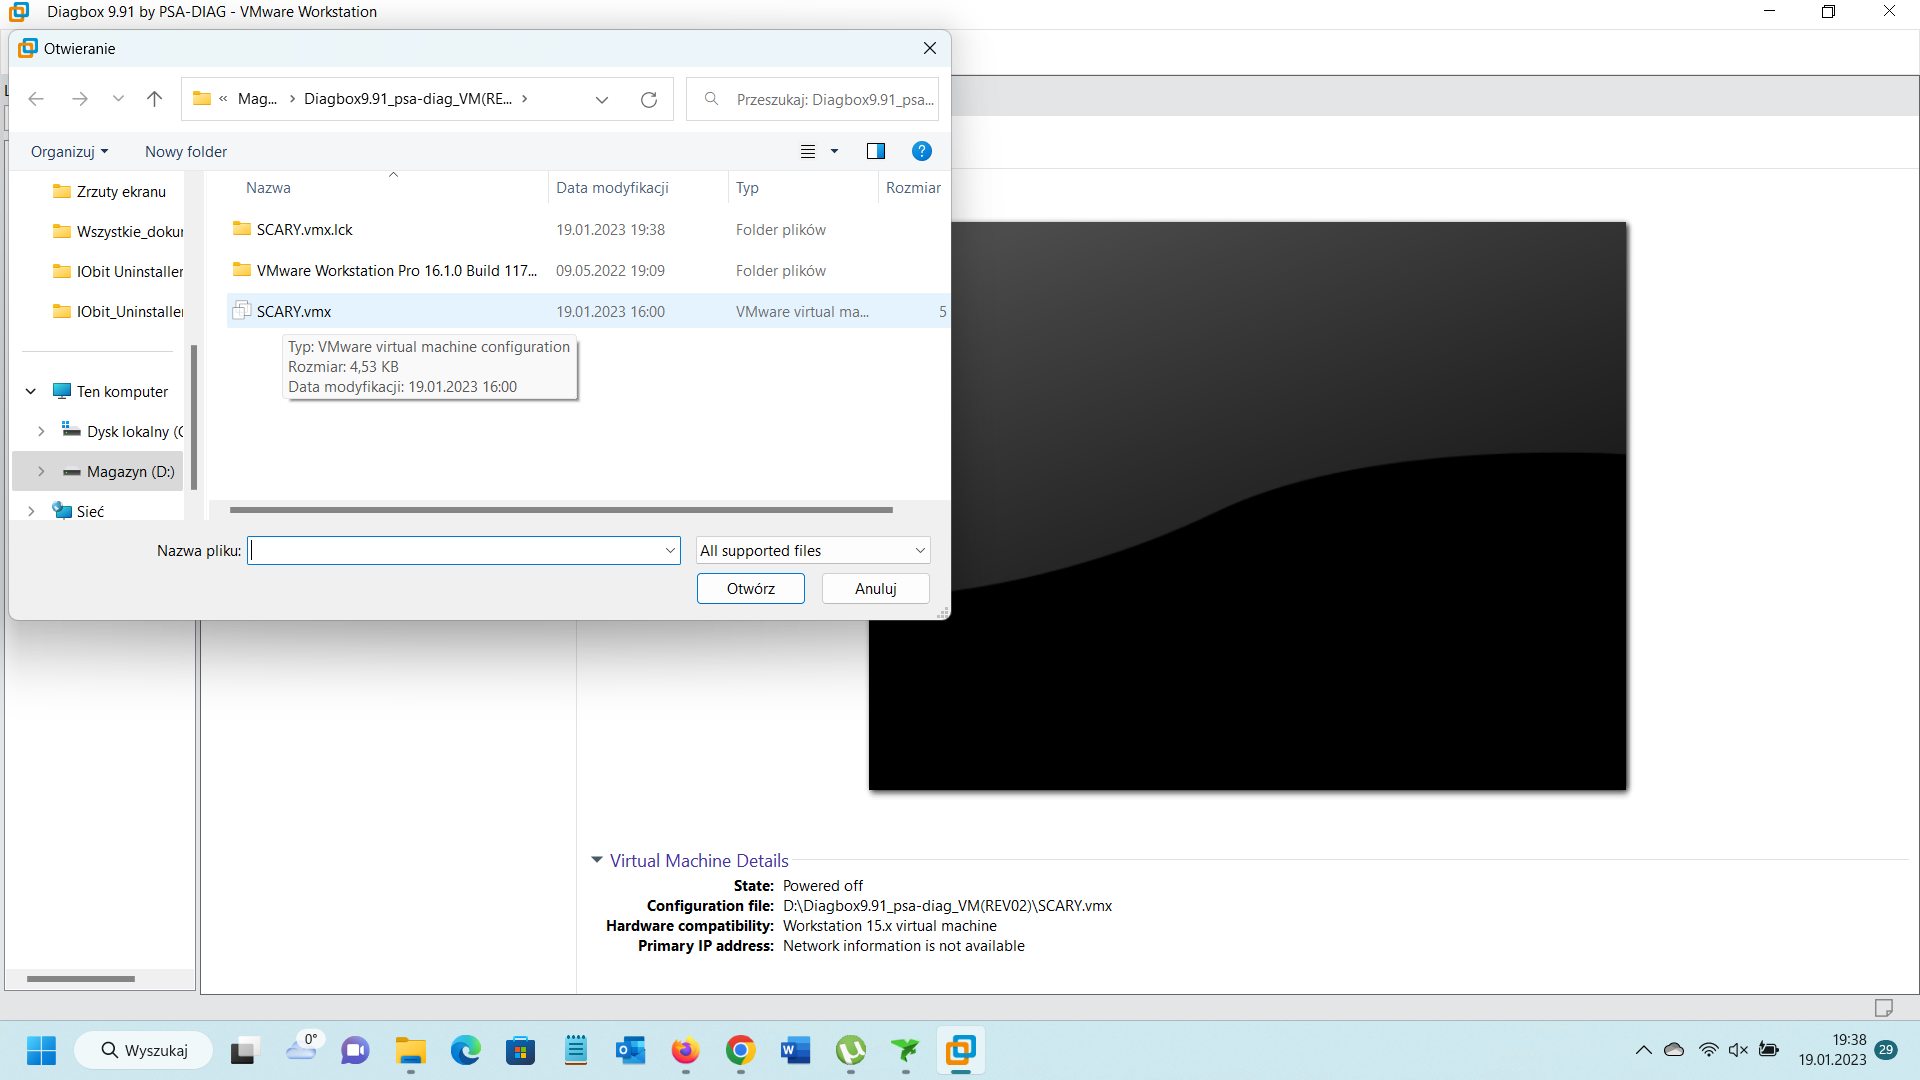This screenshot has width=1920, height=1080.
Task: Sort by Data modyfikacji column
Action: pyautogui.click(x=612, y=188)
